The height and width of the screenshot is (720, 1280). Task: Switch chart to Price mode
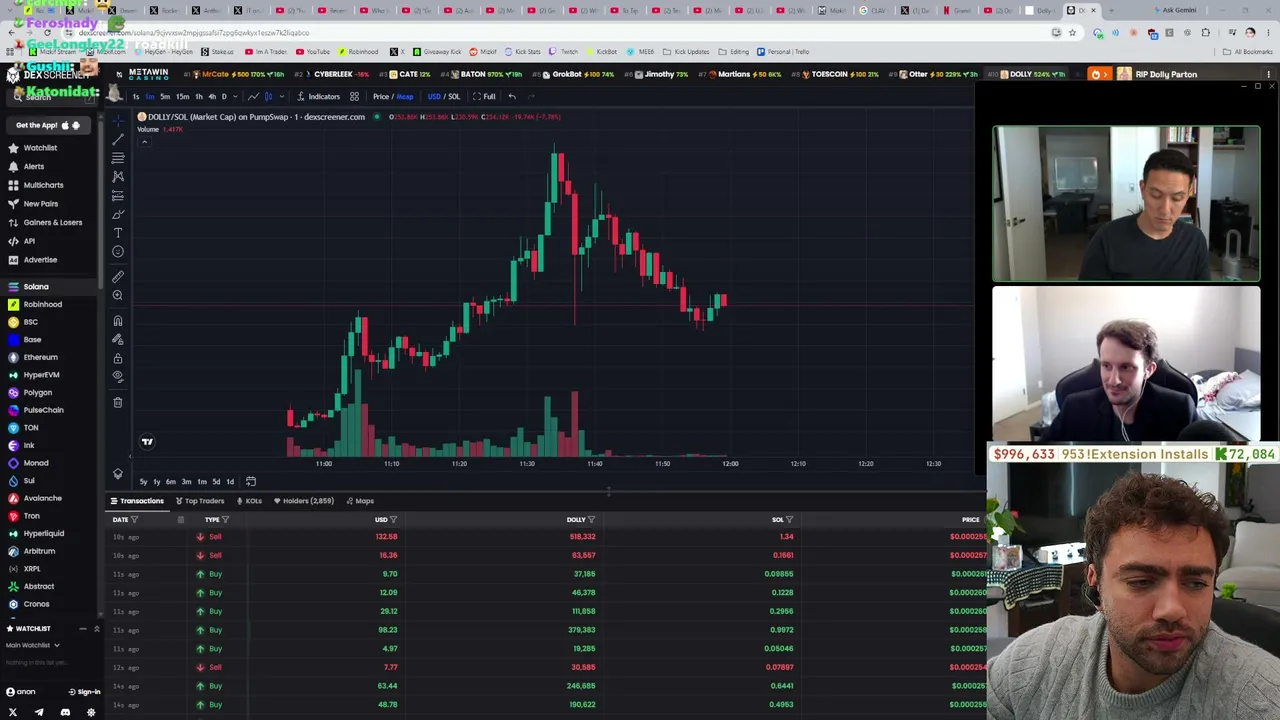tap(381, 97)
